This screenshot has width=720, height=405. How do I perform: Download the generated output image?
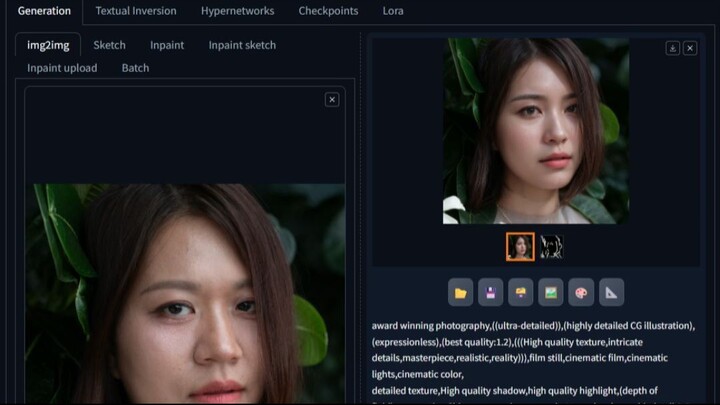673,48
